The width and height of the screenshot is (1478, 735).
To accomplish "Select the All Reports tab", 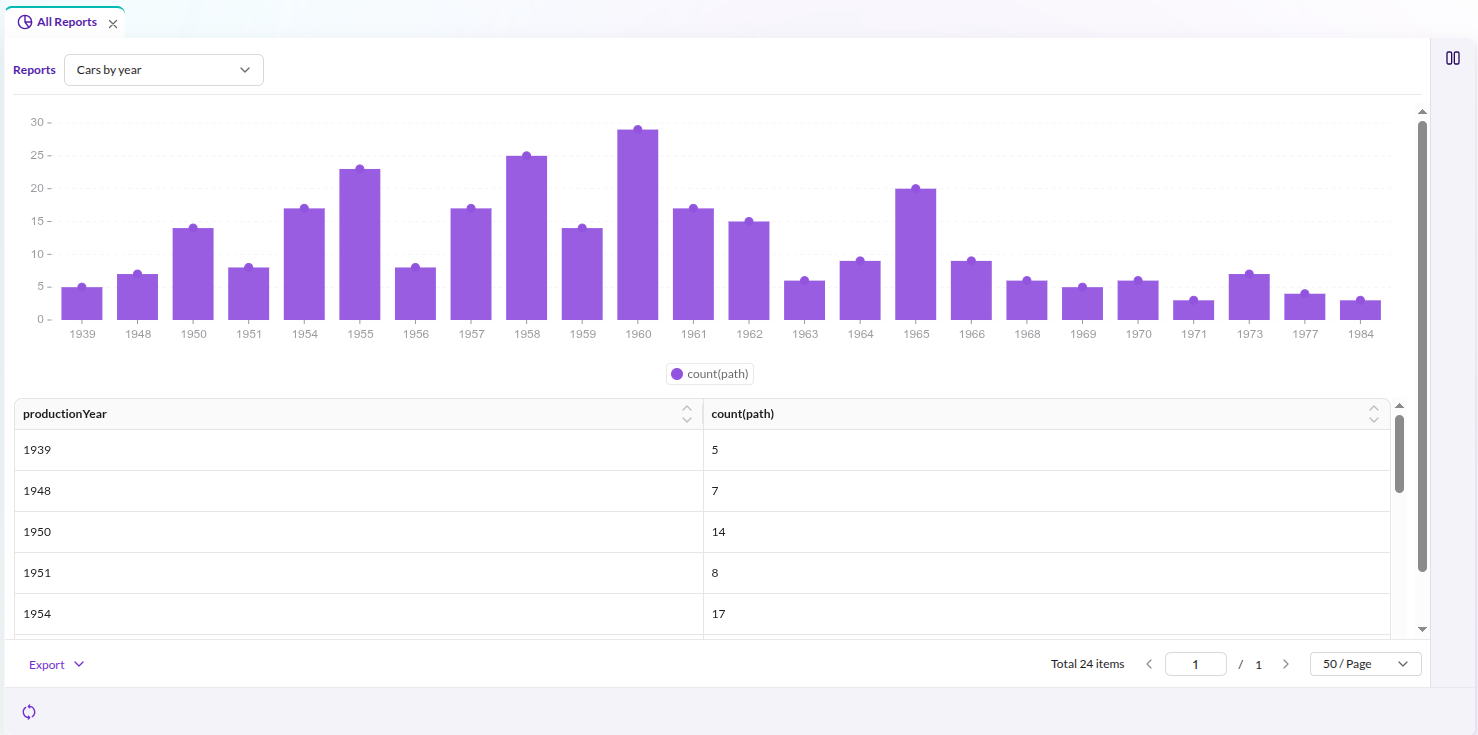I will pyautogui.click(x=66, y=22).
